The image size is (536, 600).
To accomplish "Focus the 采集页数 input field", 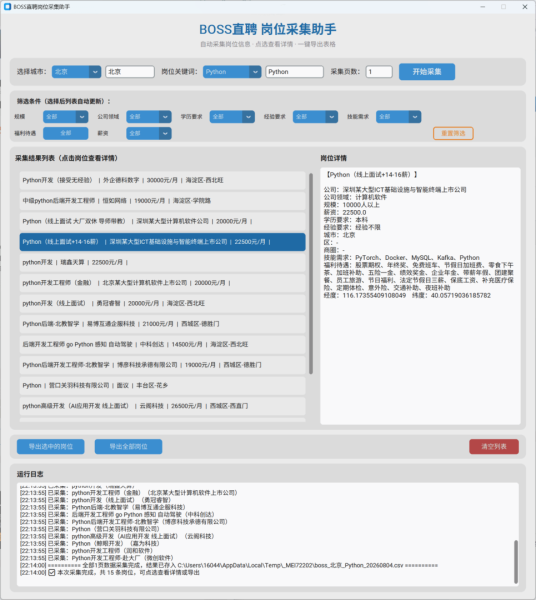I will coord(379,72).
